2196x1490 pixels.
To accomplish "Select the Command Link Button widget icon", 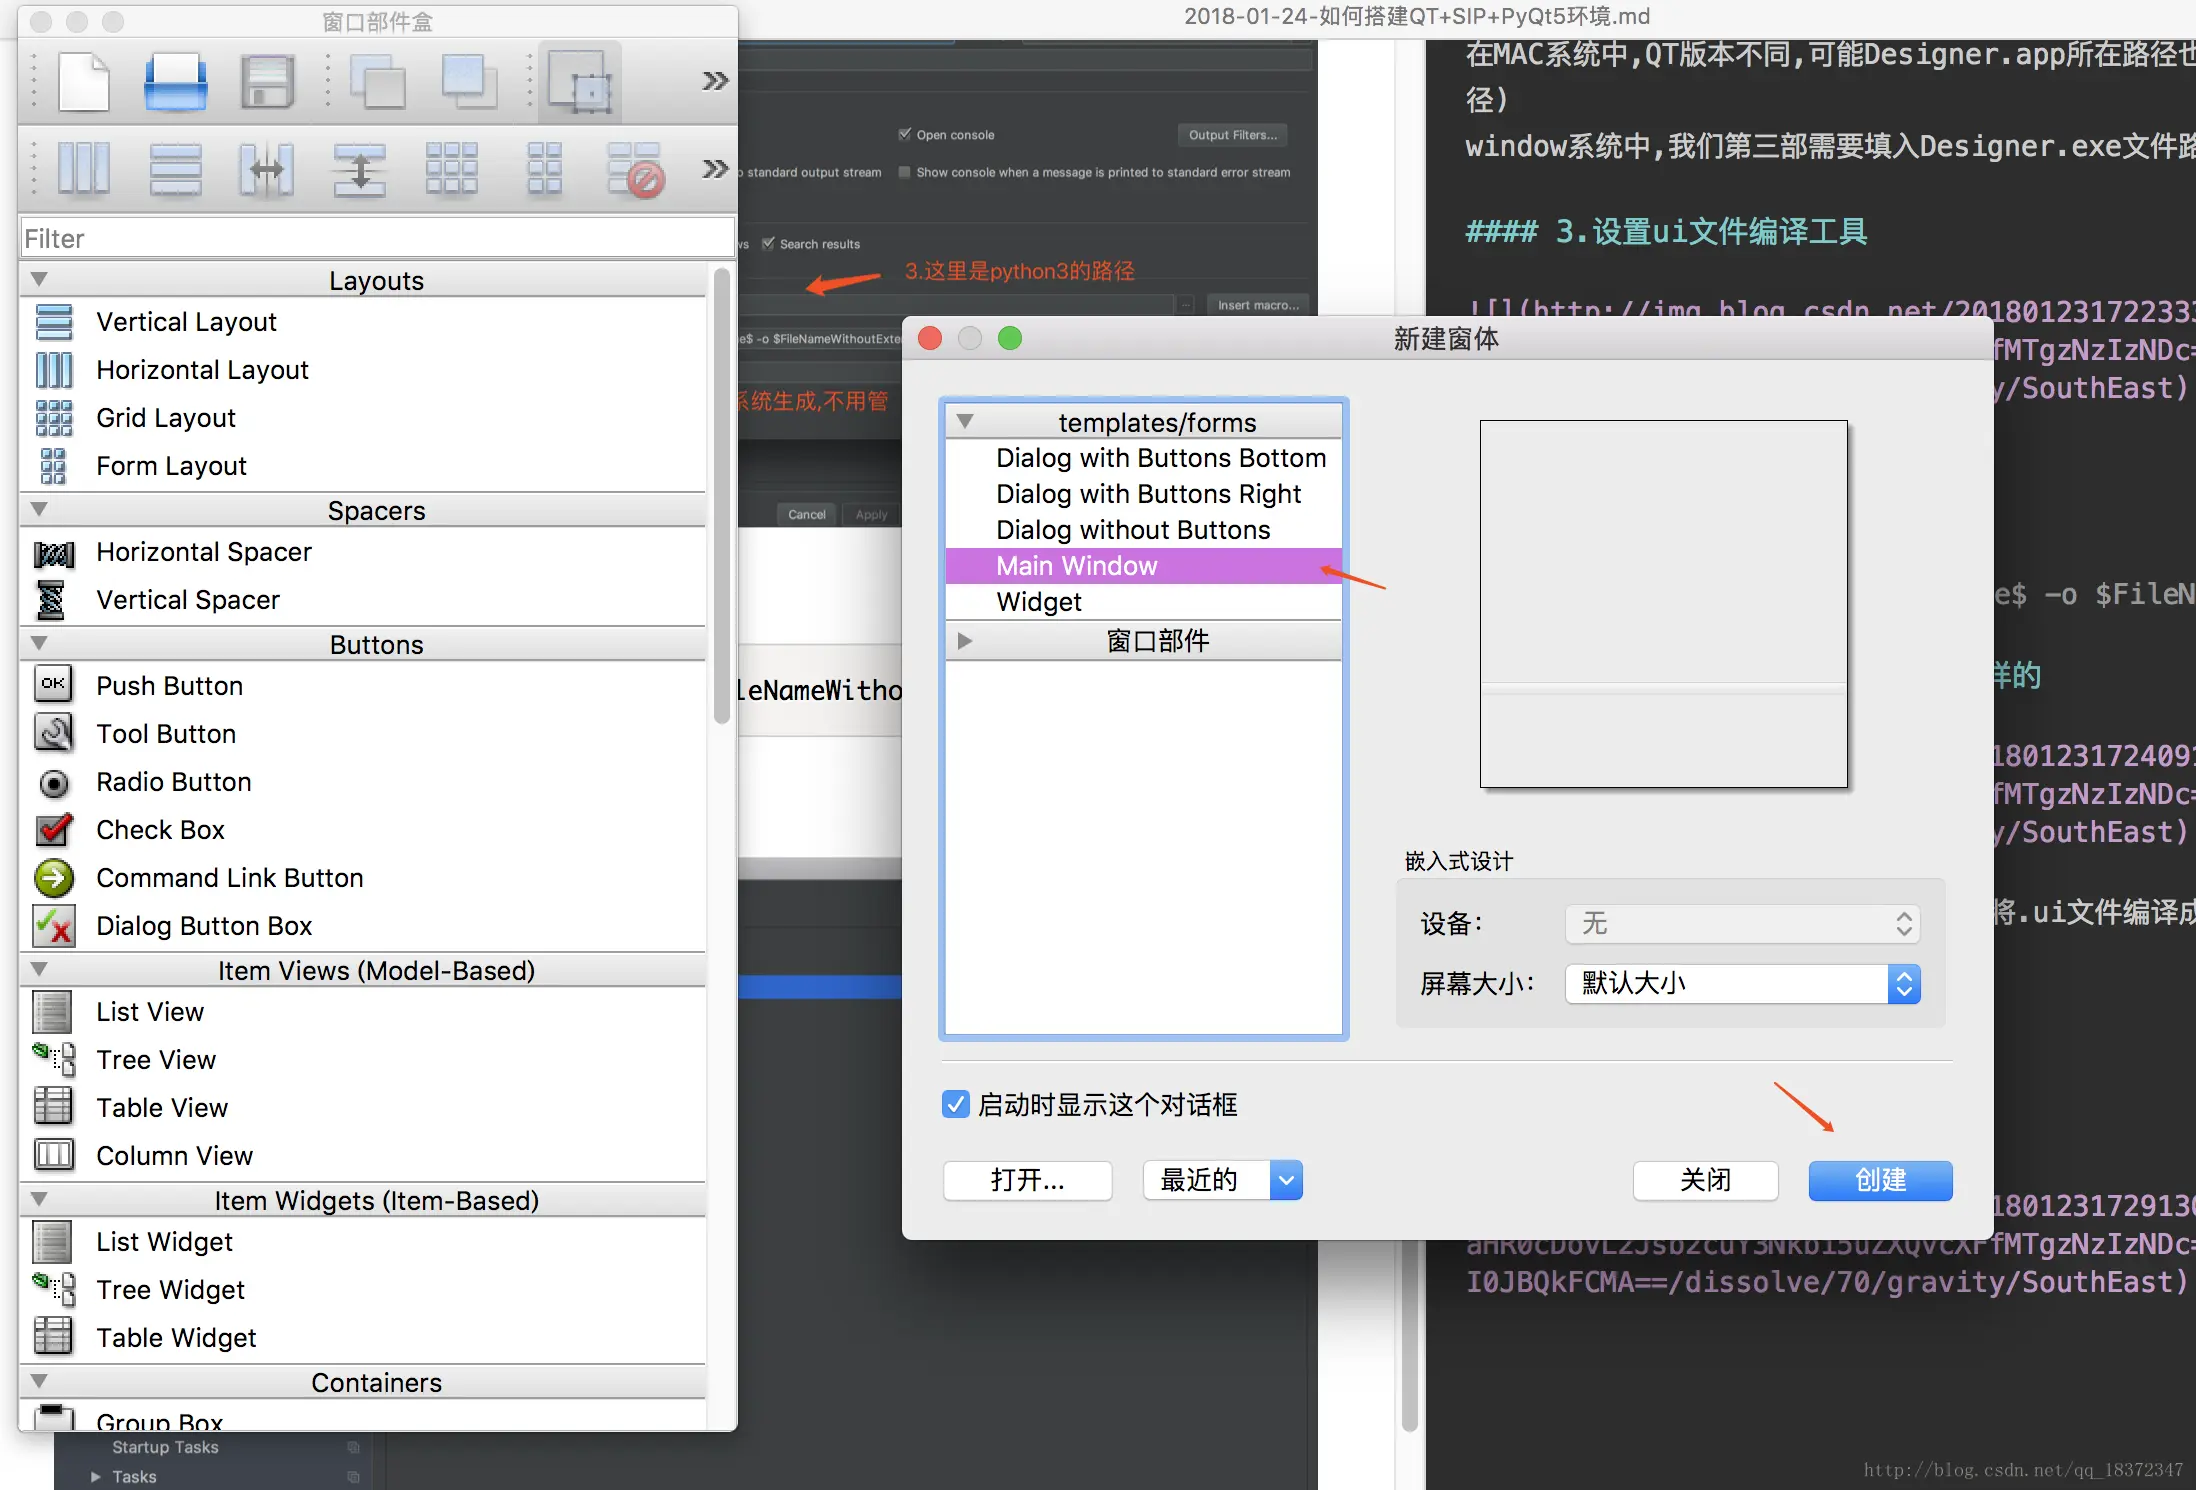I will coord(53,877).
